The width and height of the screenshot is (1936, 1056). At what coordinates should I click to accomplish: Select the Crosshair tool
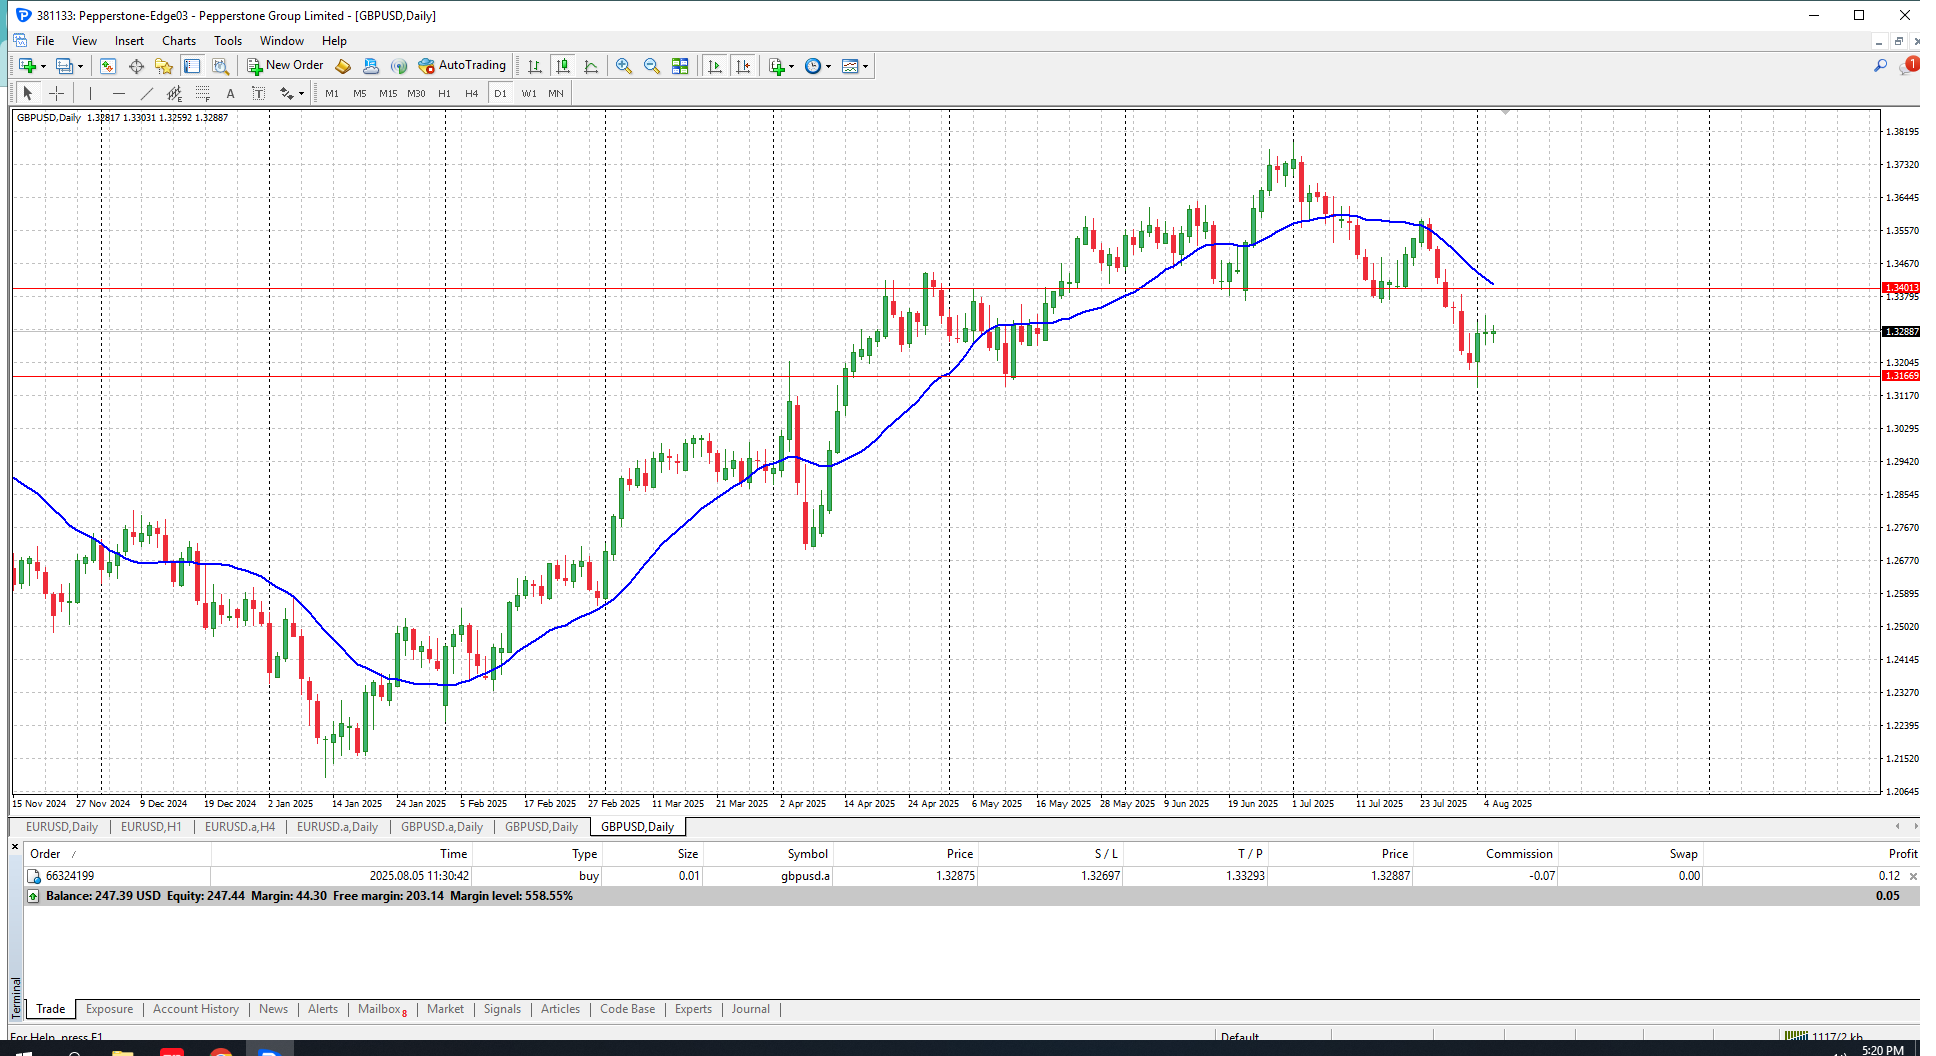57,93
